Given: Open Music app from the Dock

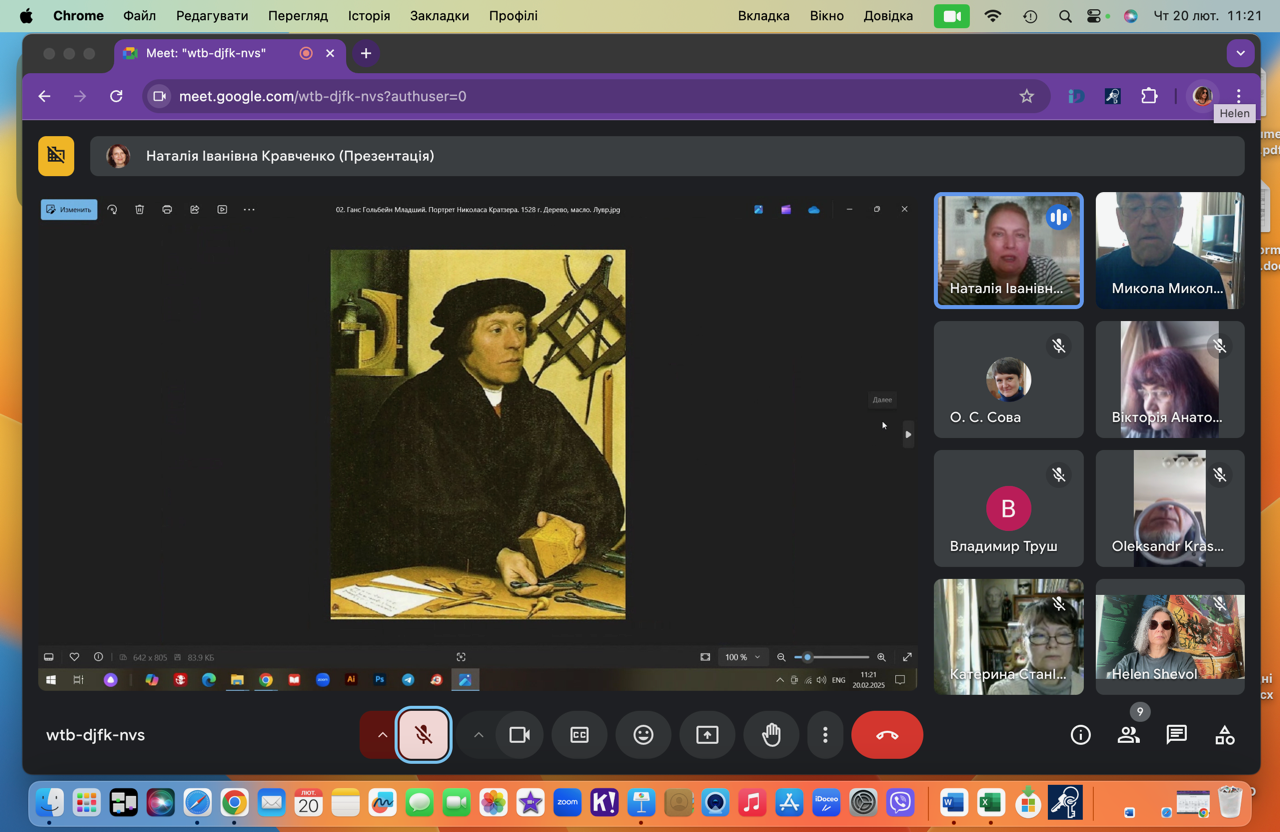Looking at the screenshot, I should (752, 802).
